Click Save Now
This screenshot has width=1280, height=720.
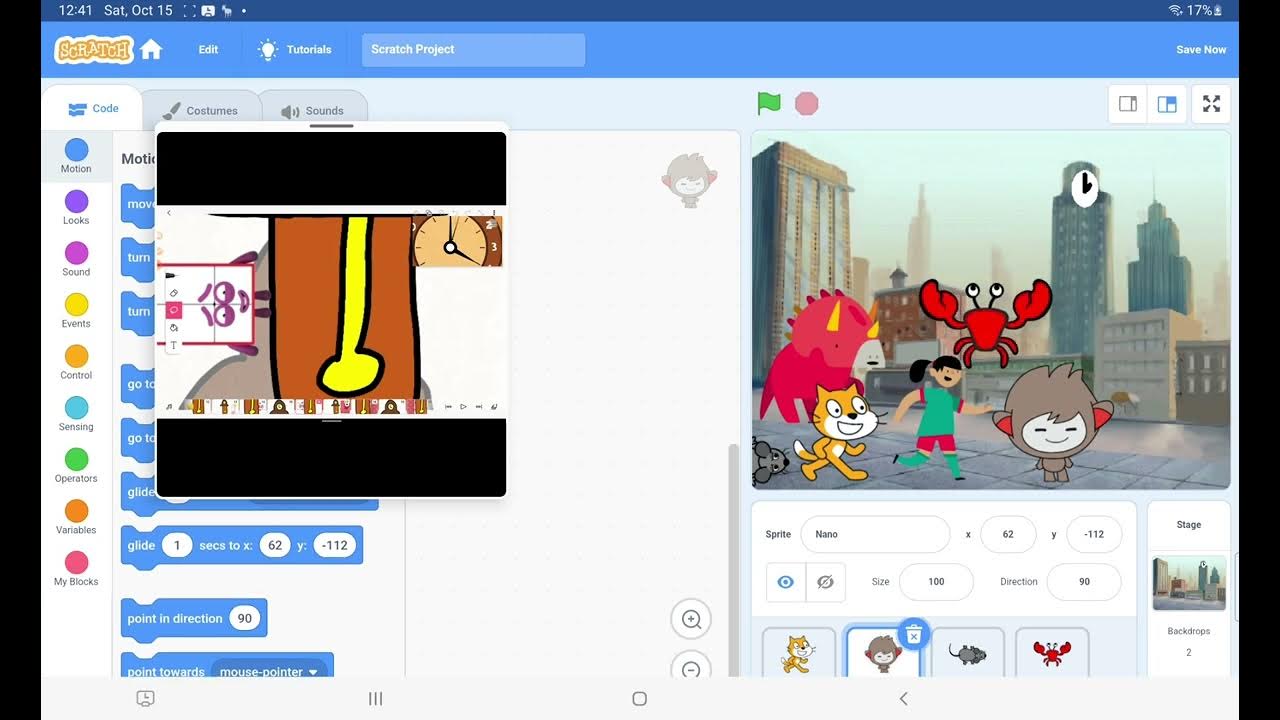(x=1201, y=49)
